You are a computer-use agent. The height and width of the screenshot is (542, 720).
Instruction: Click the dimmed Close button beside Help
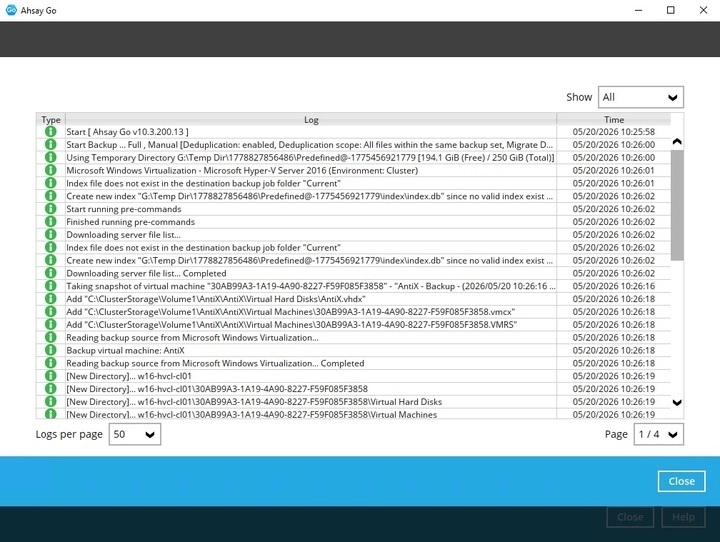(x=630, y=517)
